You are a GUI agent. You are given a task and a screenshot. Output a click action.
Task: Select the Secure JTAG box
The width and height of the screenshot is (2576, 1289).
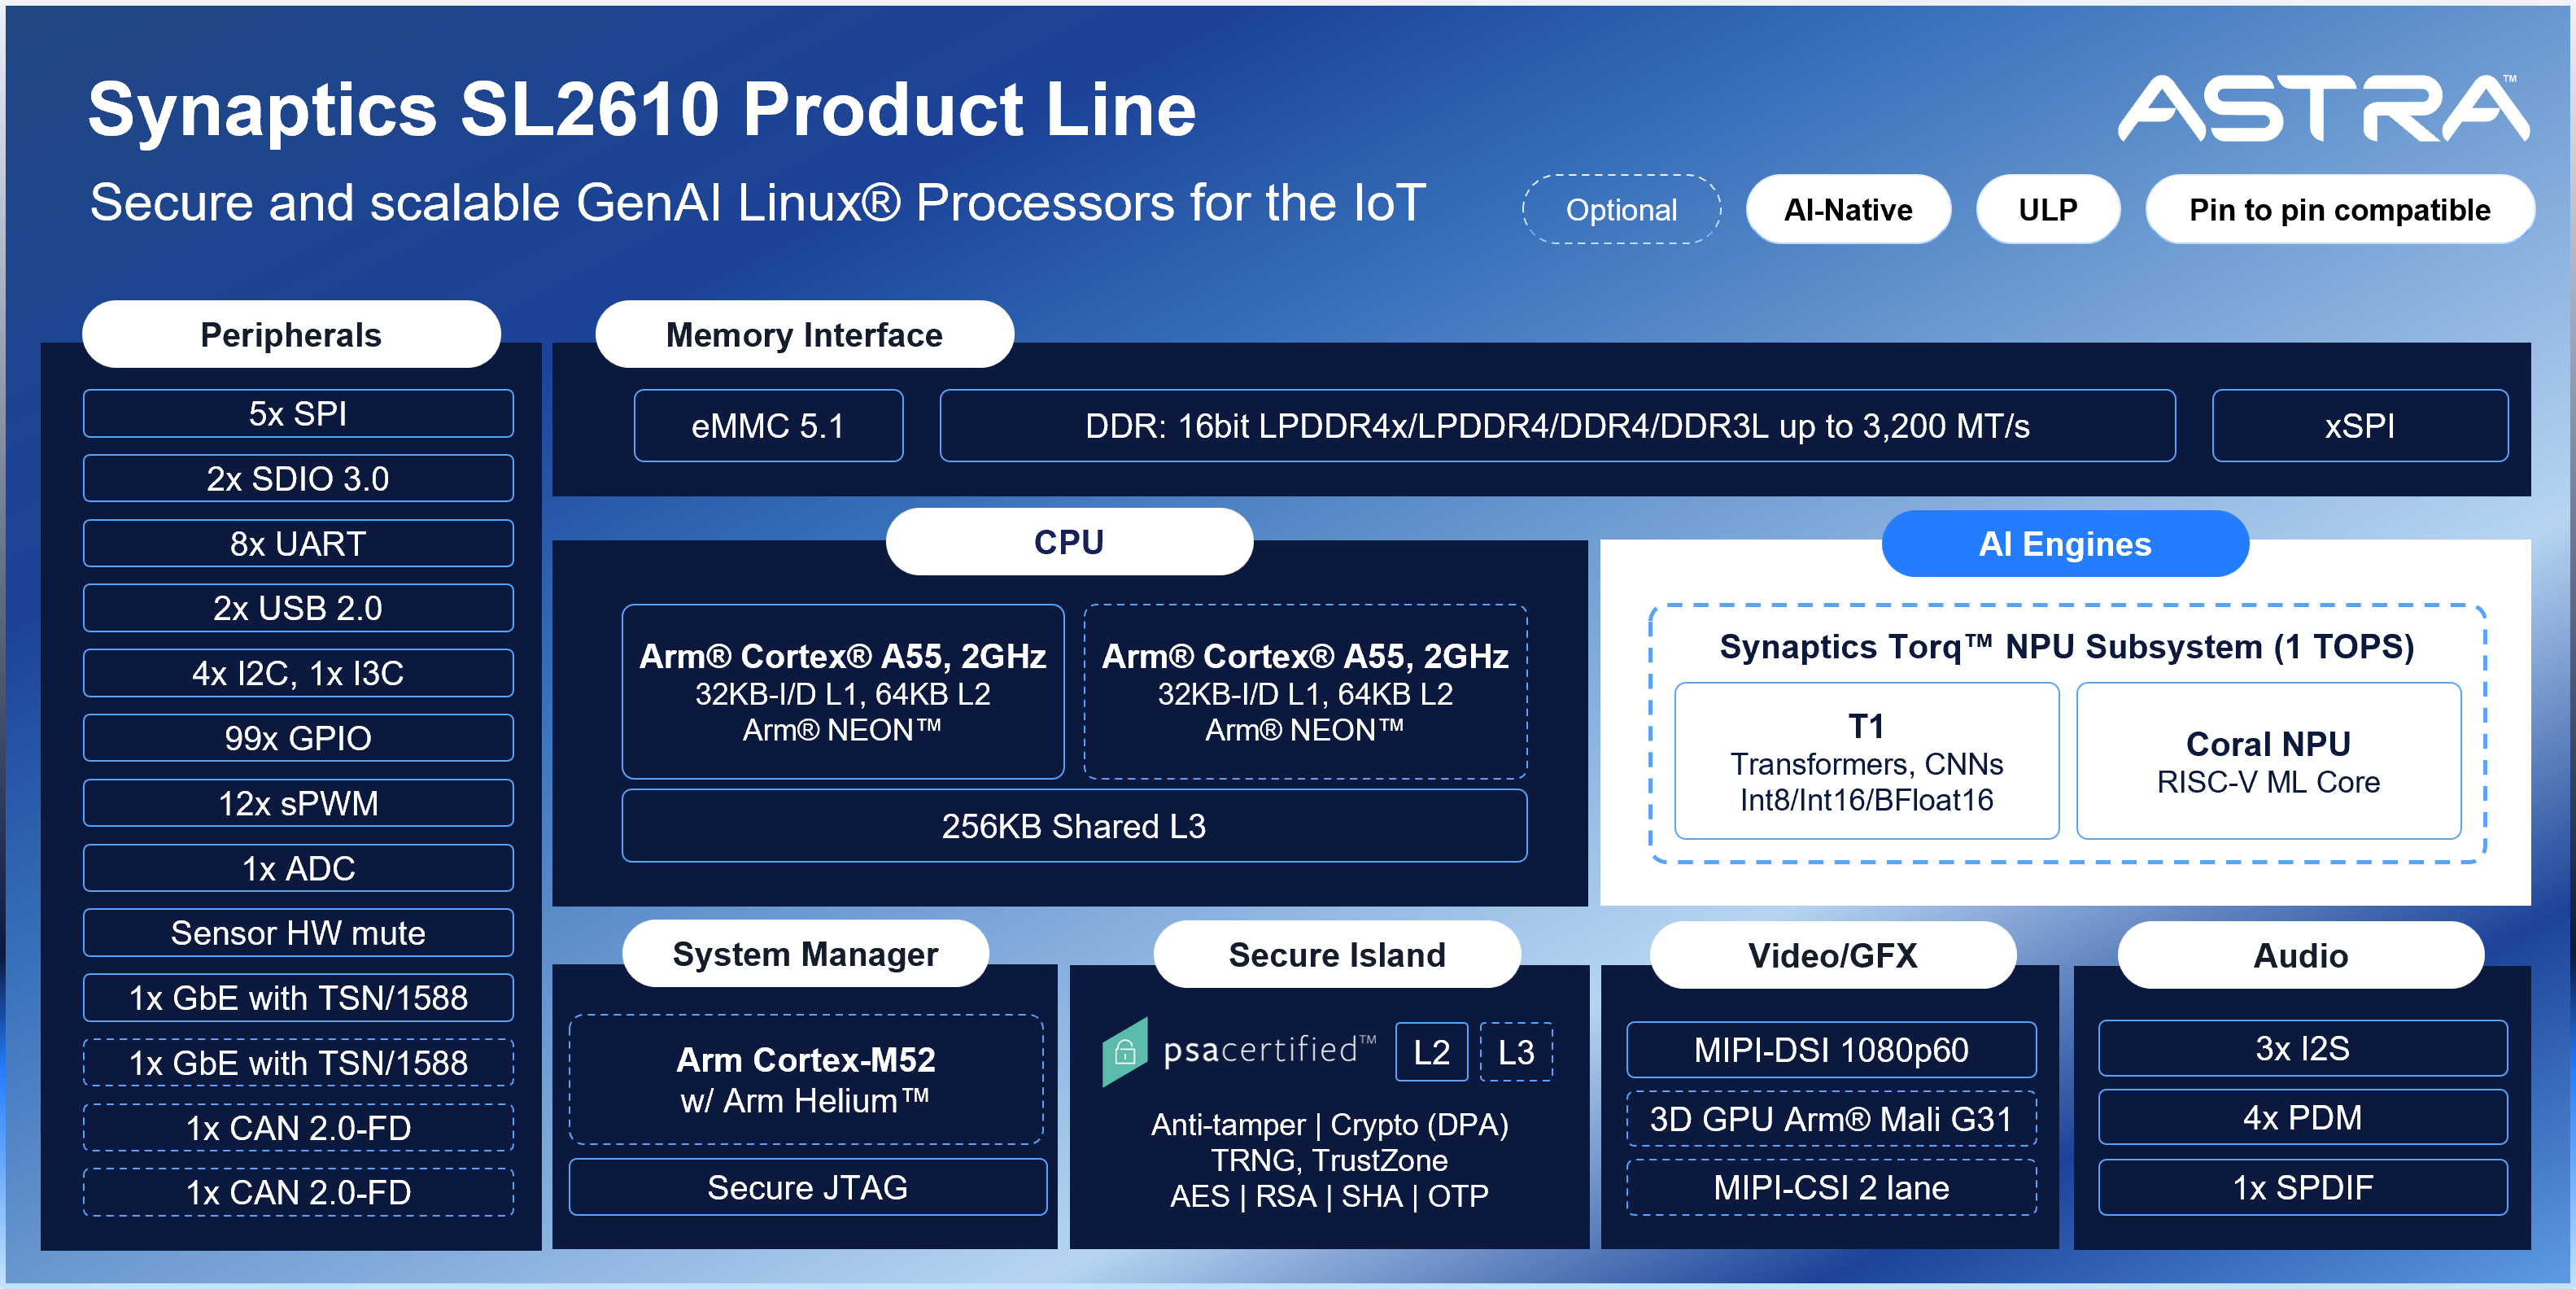pyautogui.click(x=807, y=1187)
